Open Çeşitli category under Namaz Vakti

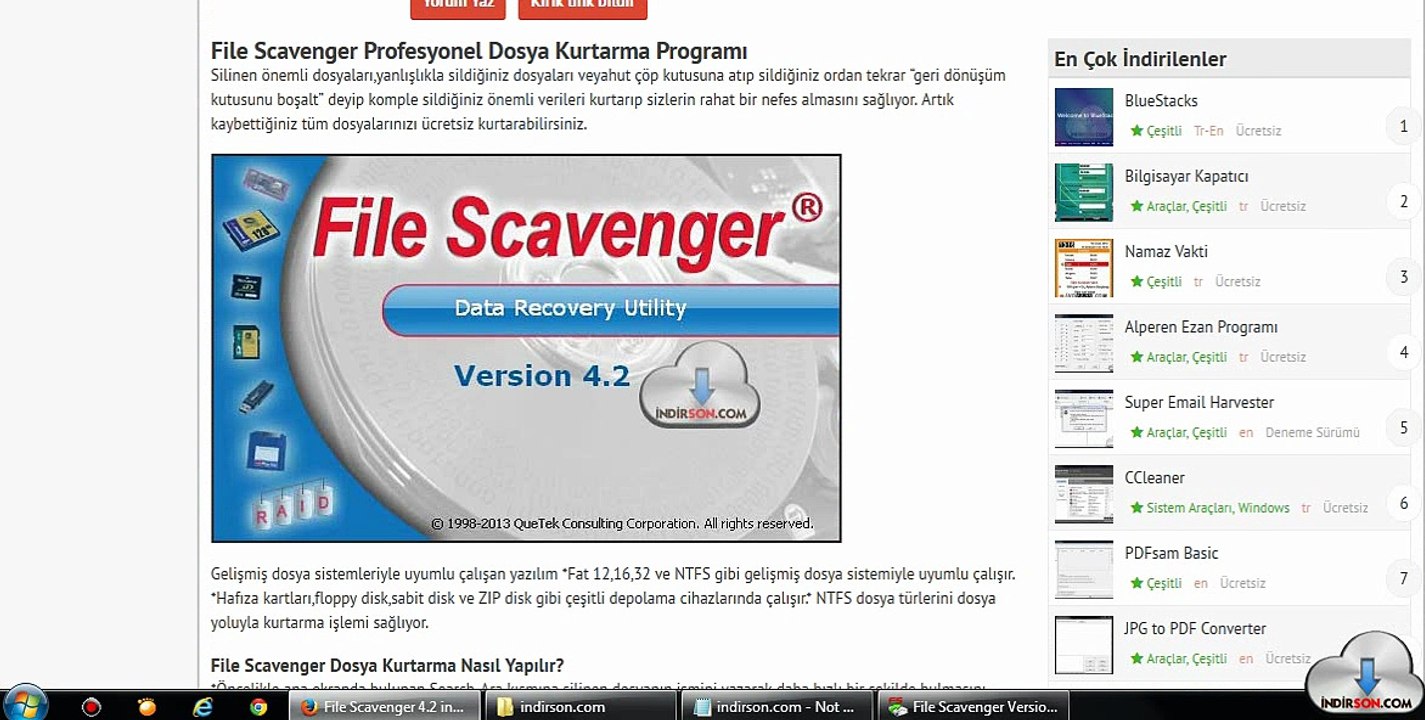click(x=1164, y=282)
